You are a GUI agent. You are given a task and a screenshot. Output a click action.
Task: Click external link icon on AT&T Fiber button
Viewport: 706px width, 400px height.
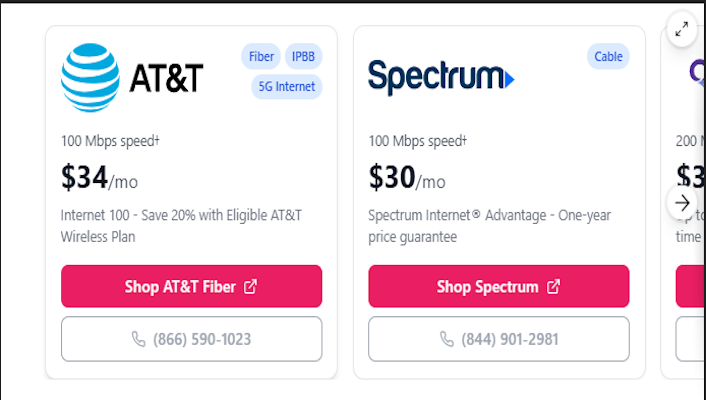250,287
